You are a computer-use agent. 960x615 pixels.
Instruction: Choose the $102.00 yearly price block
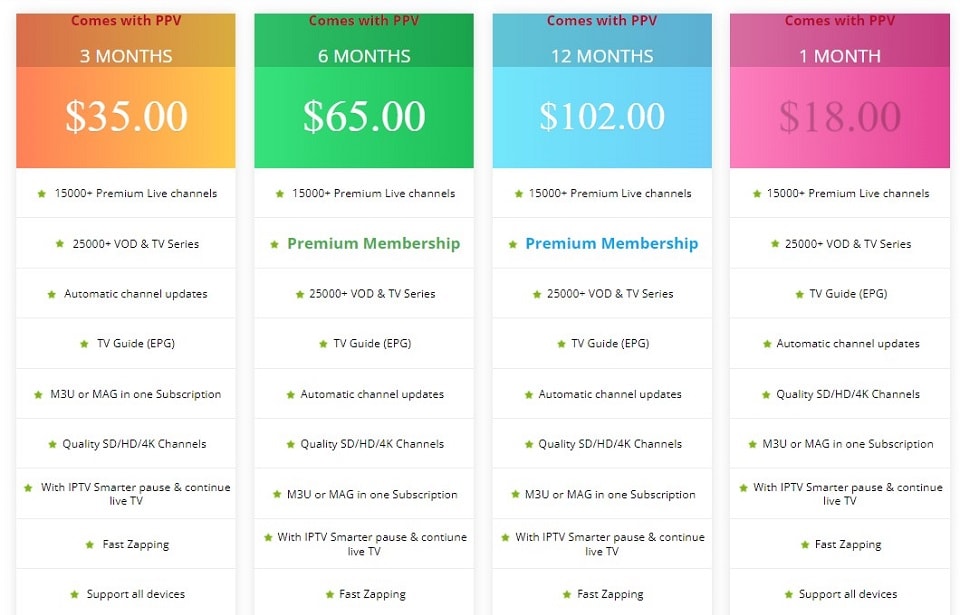pos(602,117)
